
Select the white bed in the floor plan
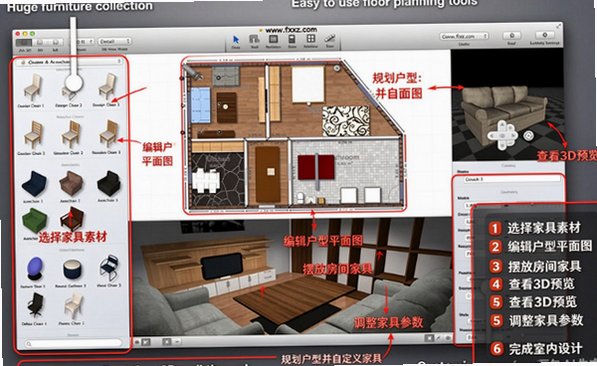(x=308, y=84)
